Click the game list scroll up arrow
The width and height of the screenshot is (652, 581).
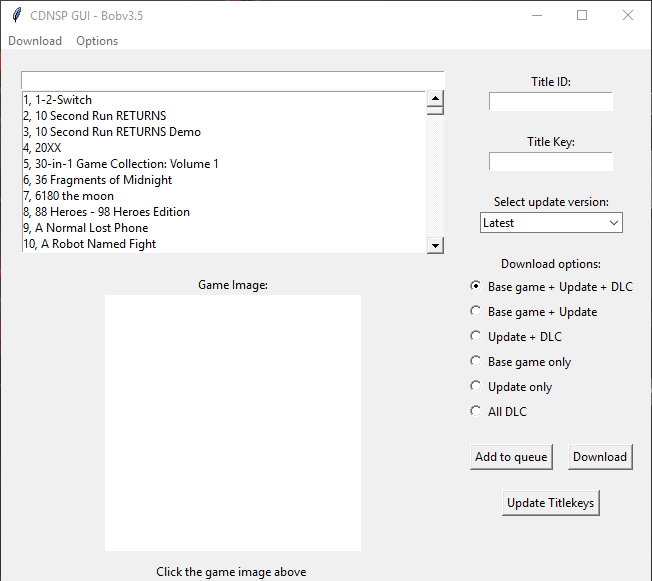tap(435, 99)
